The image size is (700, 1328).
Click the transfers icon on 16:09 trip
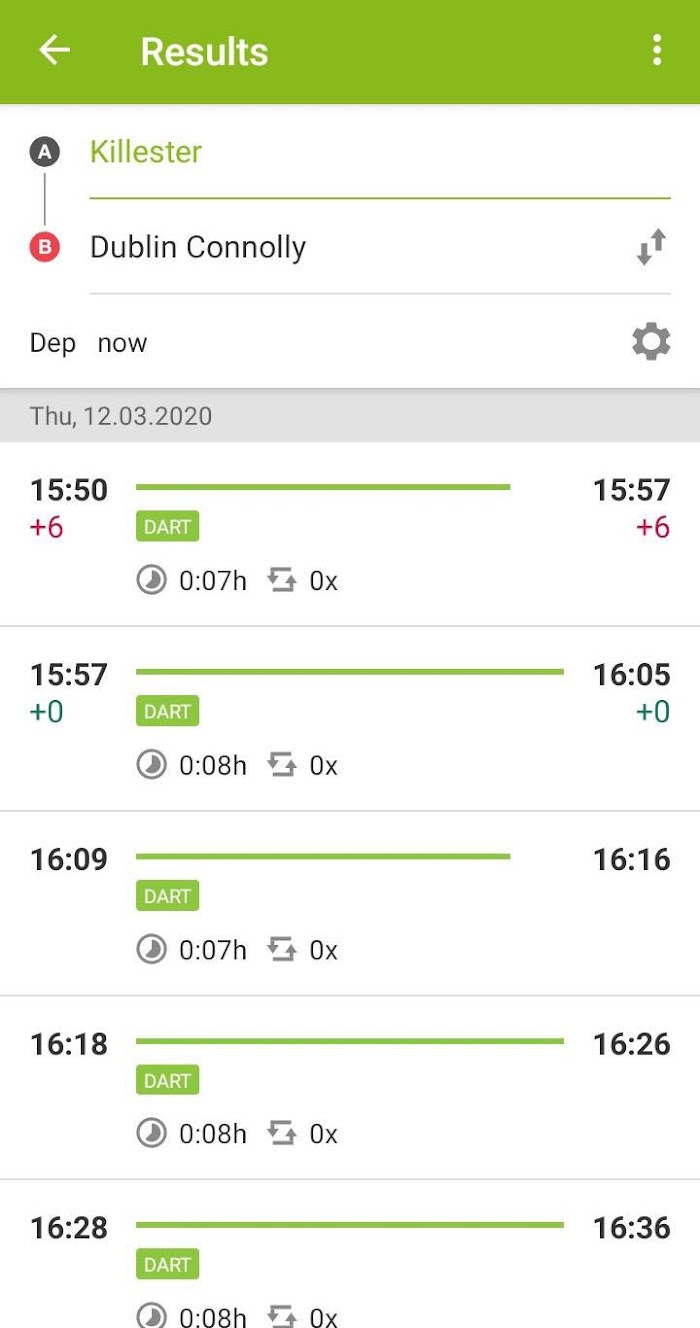coord(283,949)
